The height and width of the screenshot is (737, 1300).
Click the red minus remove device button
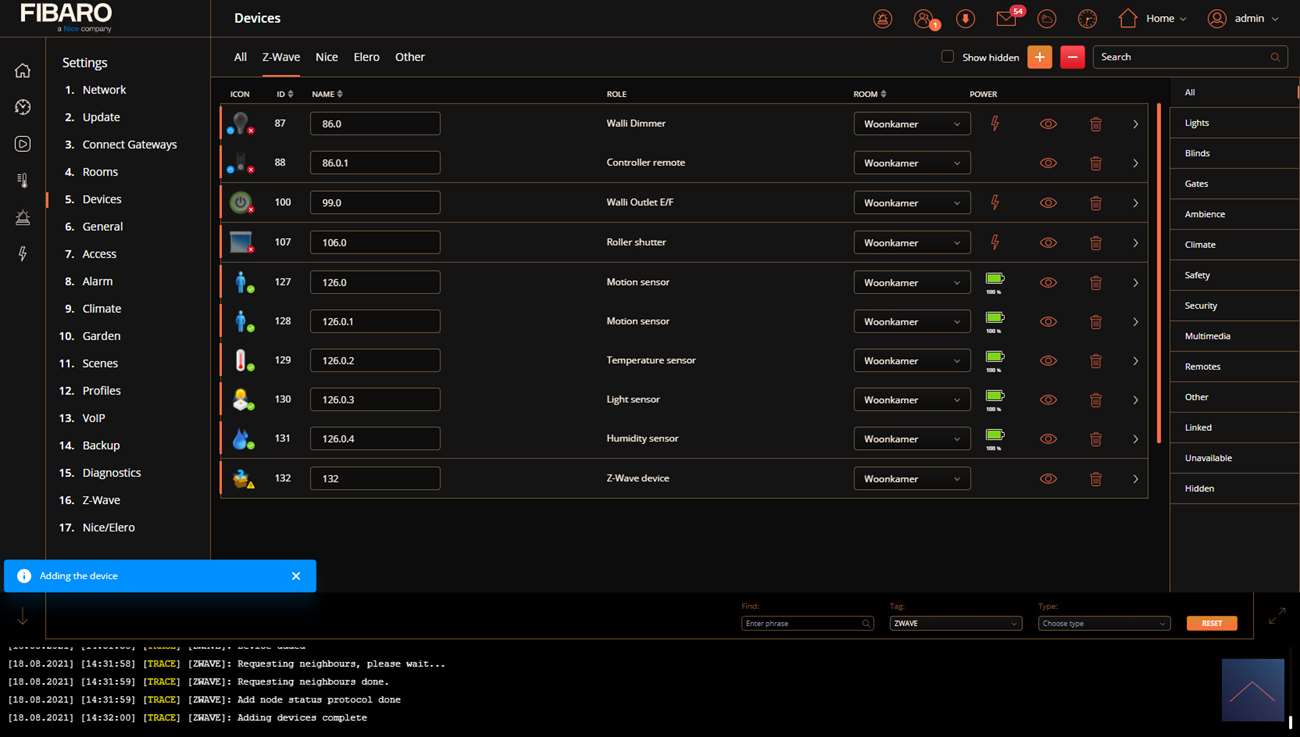click(1072, 57)
